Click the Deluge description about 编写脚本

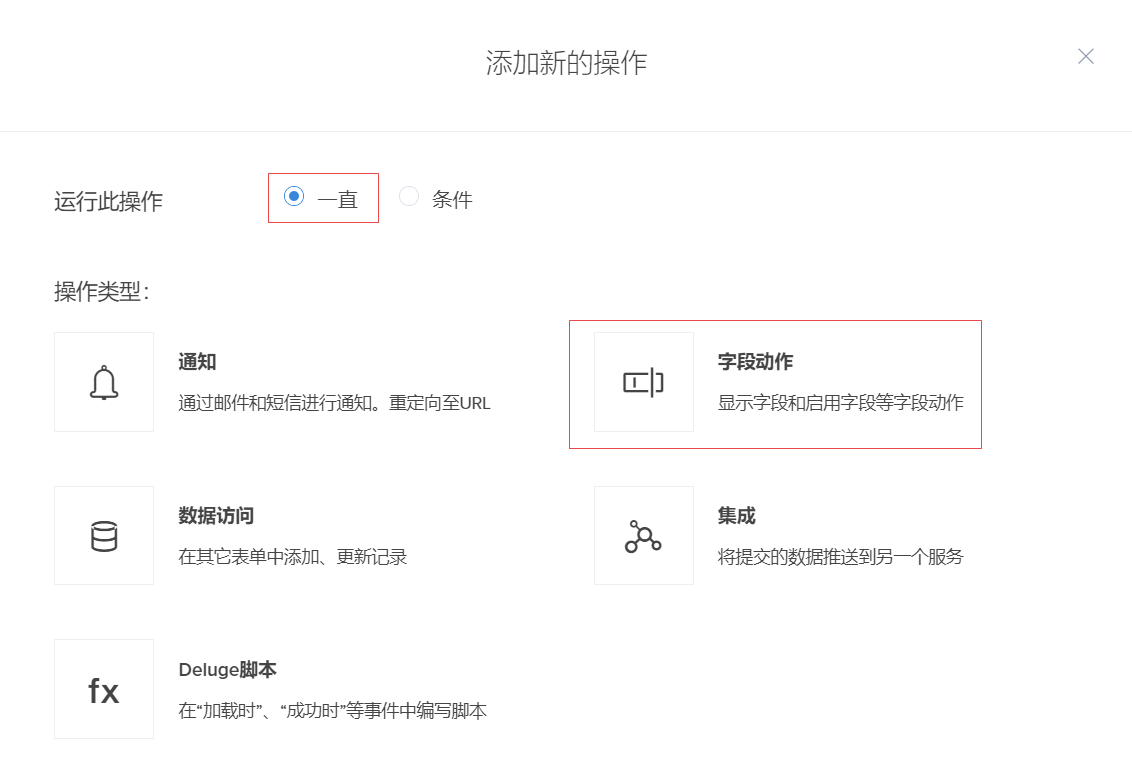(332, 711)
